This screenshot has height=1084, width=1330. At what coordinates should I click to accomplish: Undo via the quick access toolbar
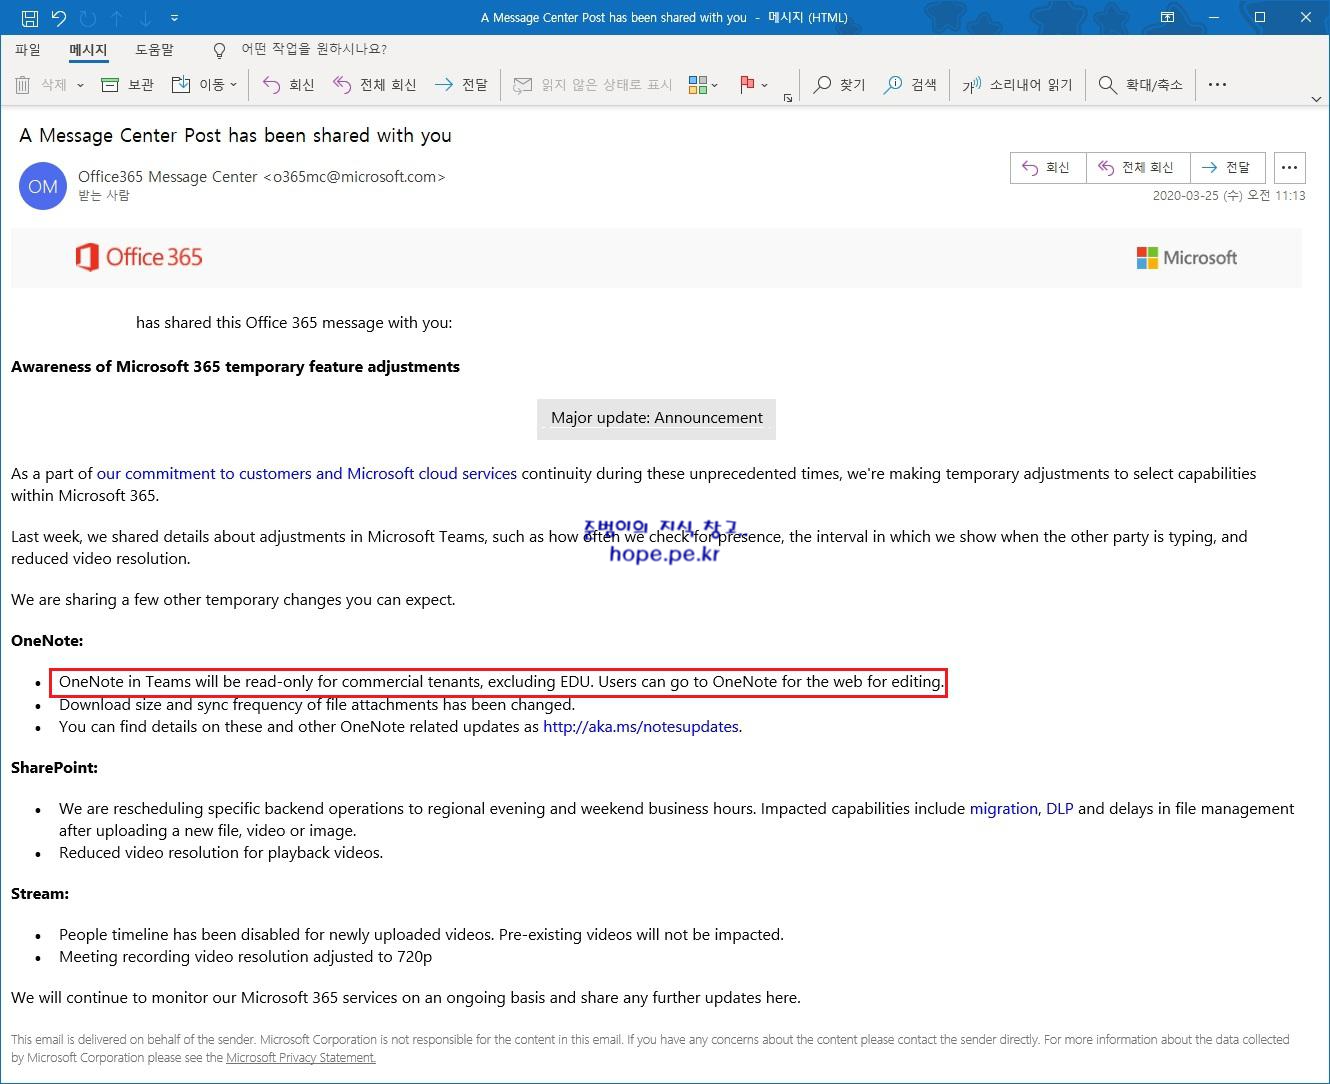58,18
